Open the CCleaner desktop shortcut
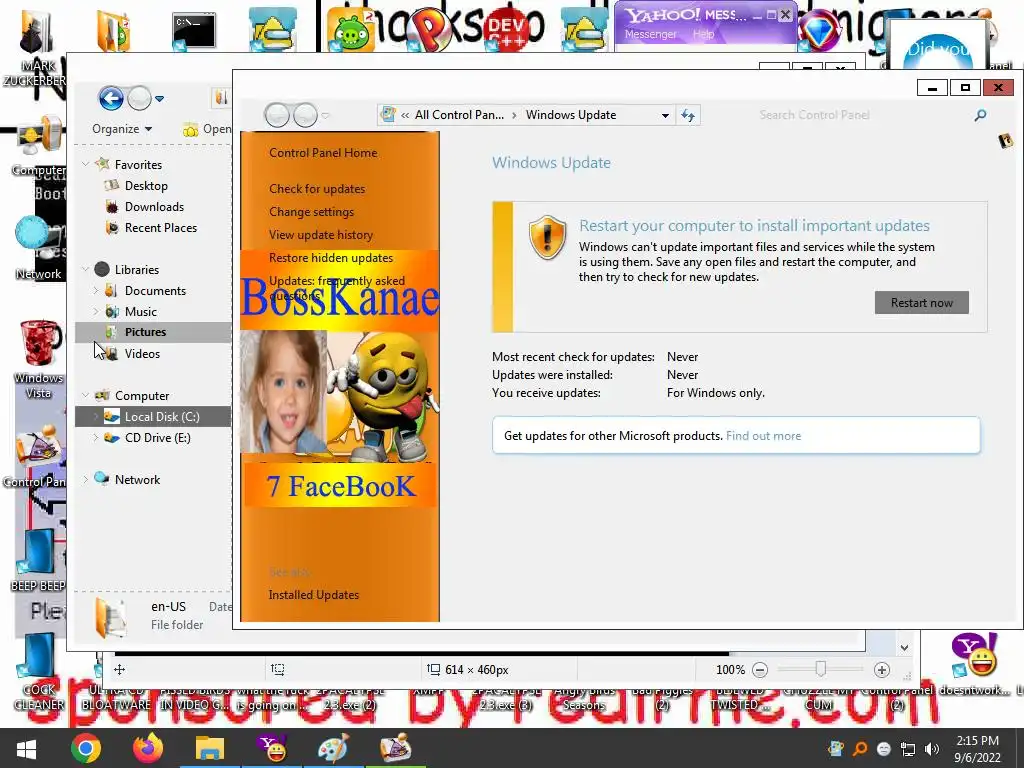This screenshot has width=1024, height=768. pos(38,673)
